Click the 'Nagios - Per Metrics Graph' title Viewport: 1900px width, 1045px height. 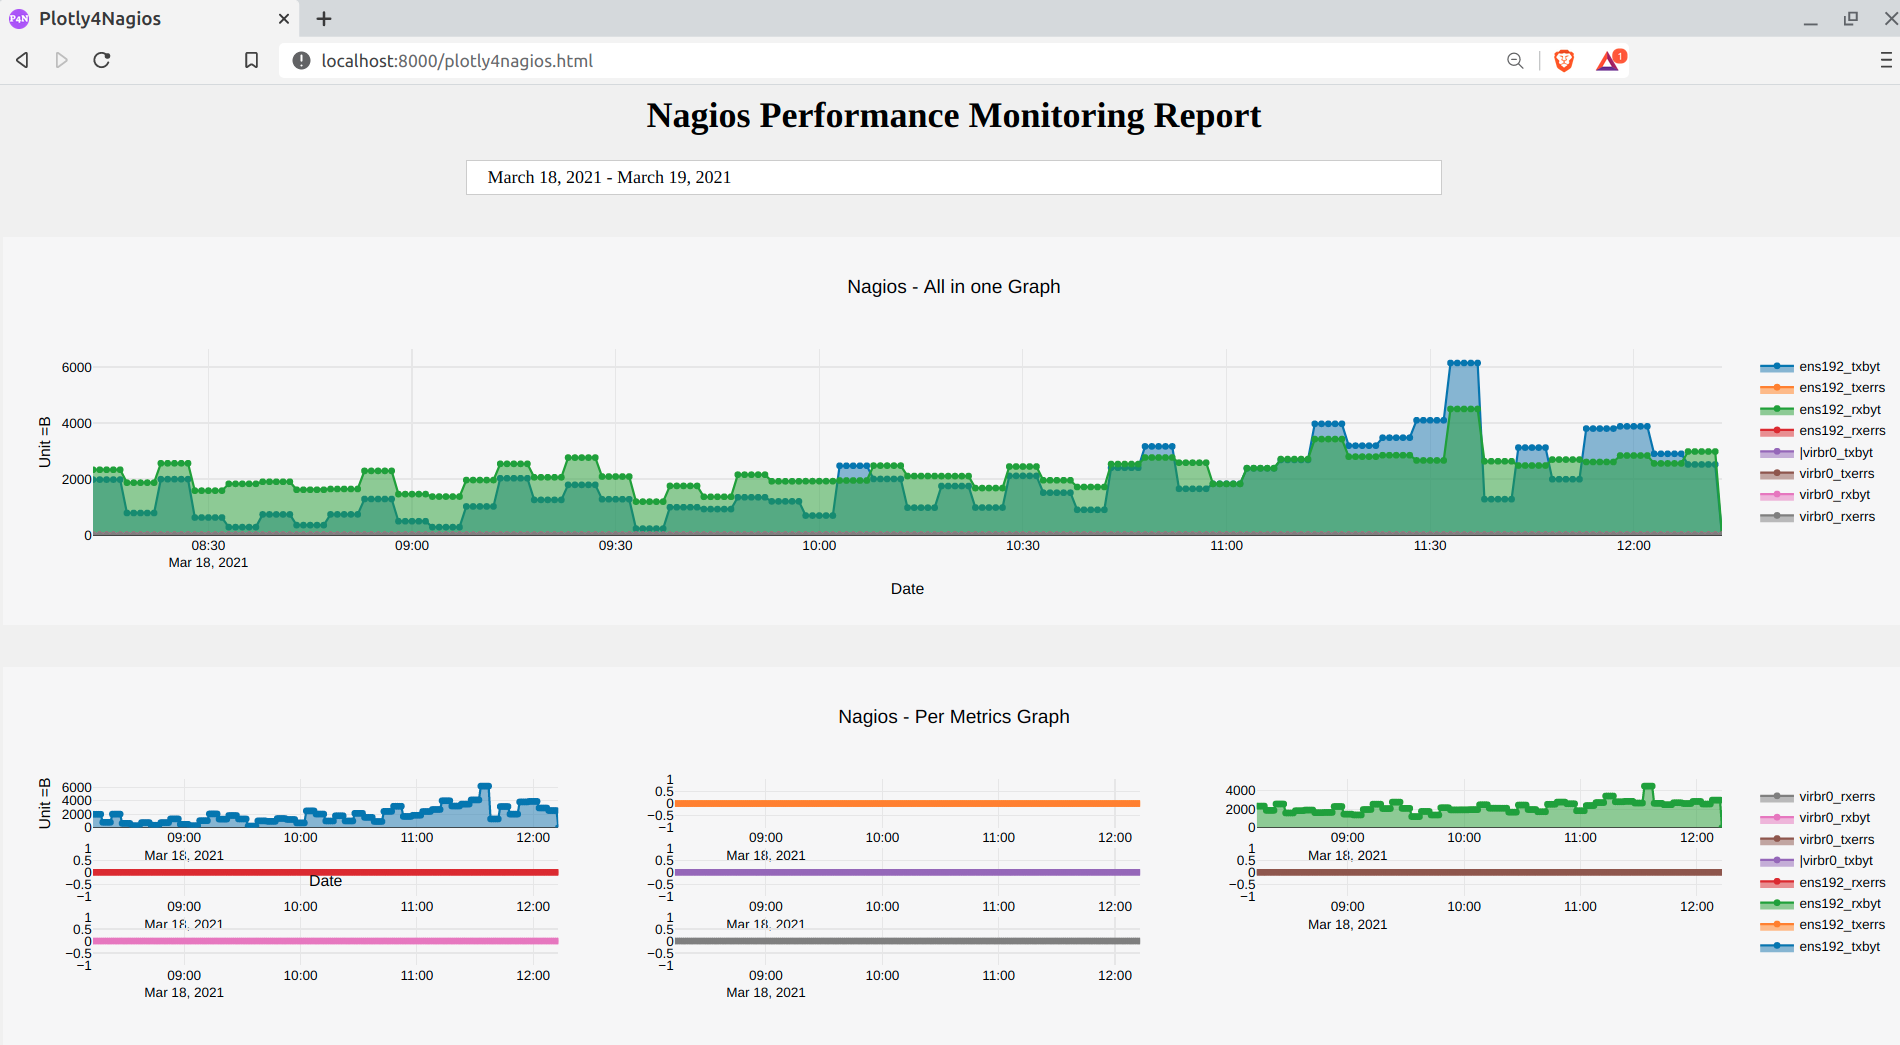tap(953, 717)
